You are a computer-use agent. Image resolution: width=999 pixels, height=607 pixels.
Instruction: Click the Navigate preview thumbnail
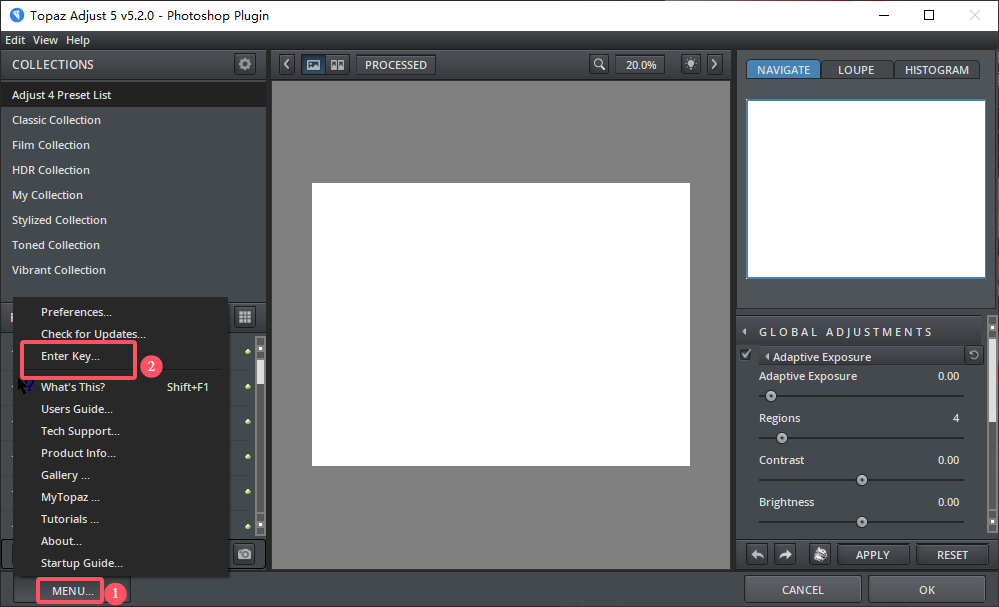866,189
